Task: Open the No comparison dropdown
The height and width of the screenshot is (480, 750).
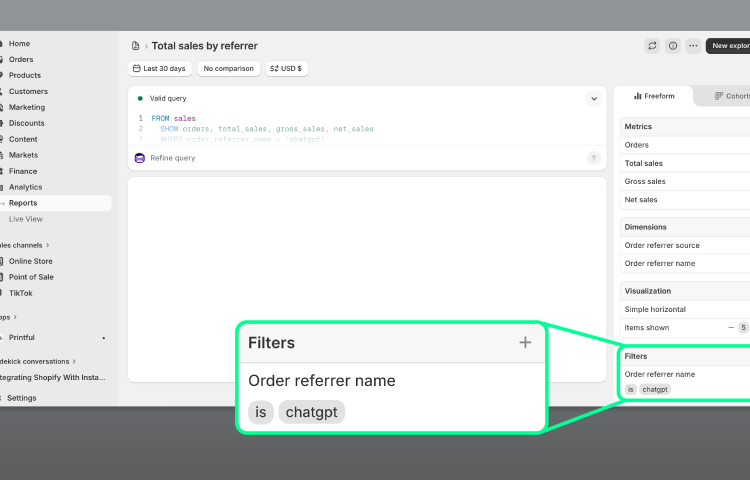Action: 228,69
